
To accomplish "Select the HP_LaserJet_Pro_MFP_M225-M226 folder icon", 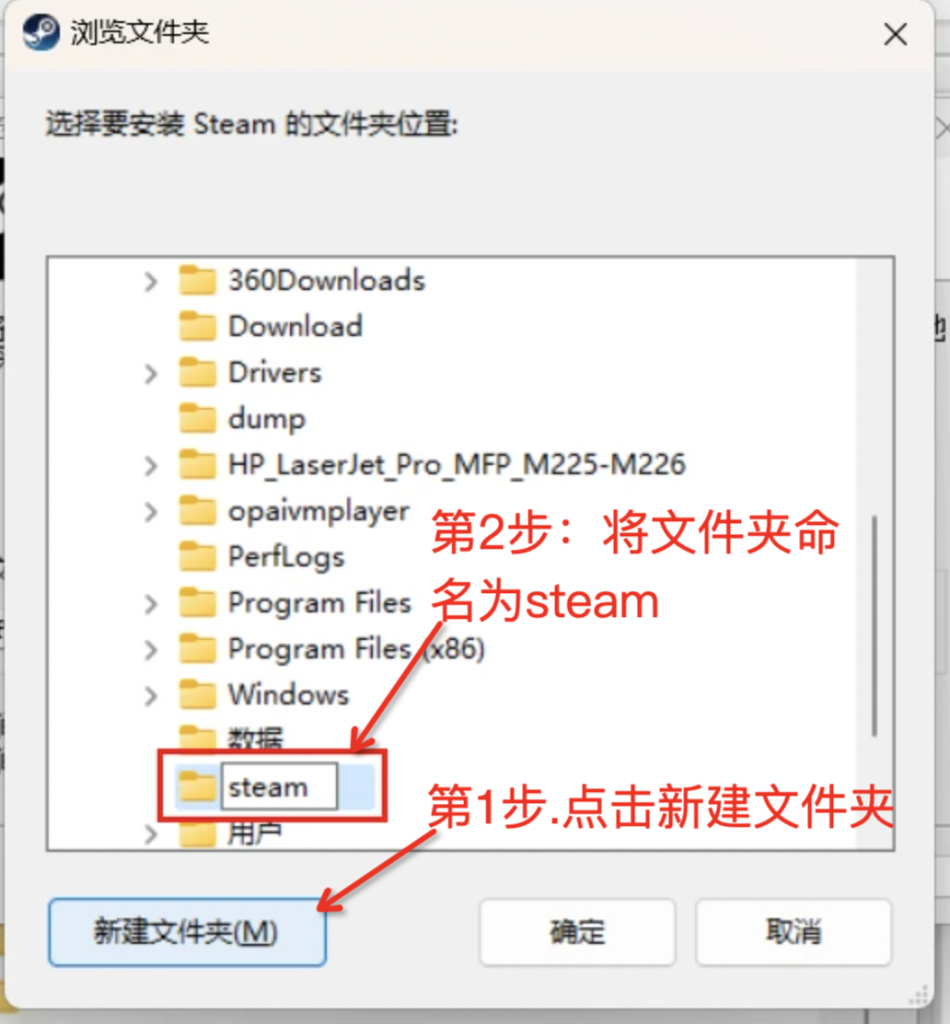I will click(197, 464).
